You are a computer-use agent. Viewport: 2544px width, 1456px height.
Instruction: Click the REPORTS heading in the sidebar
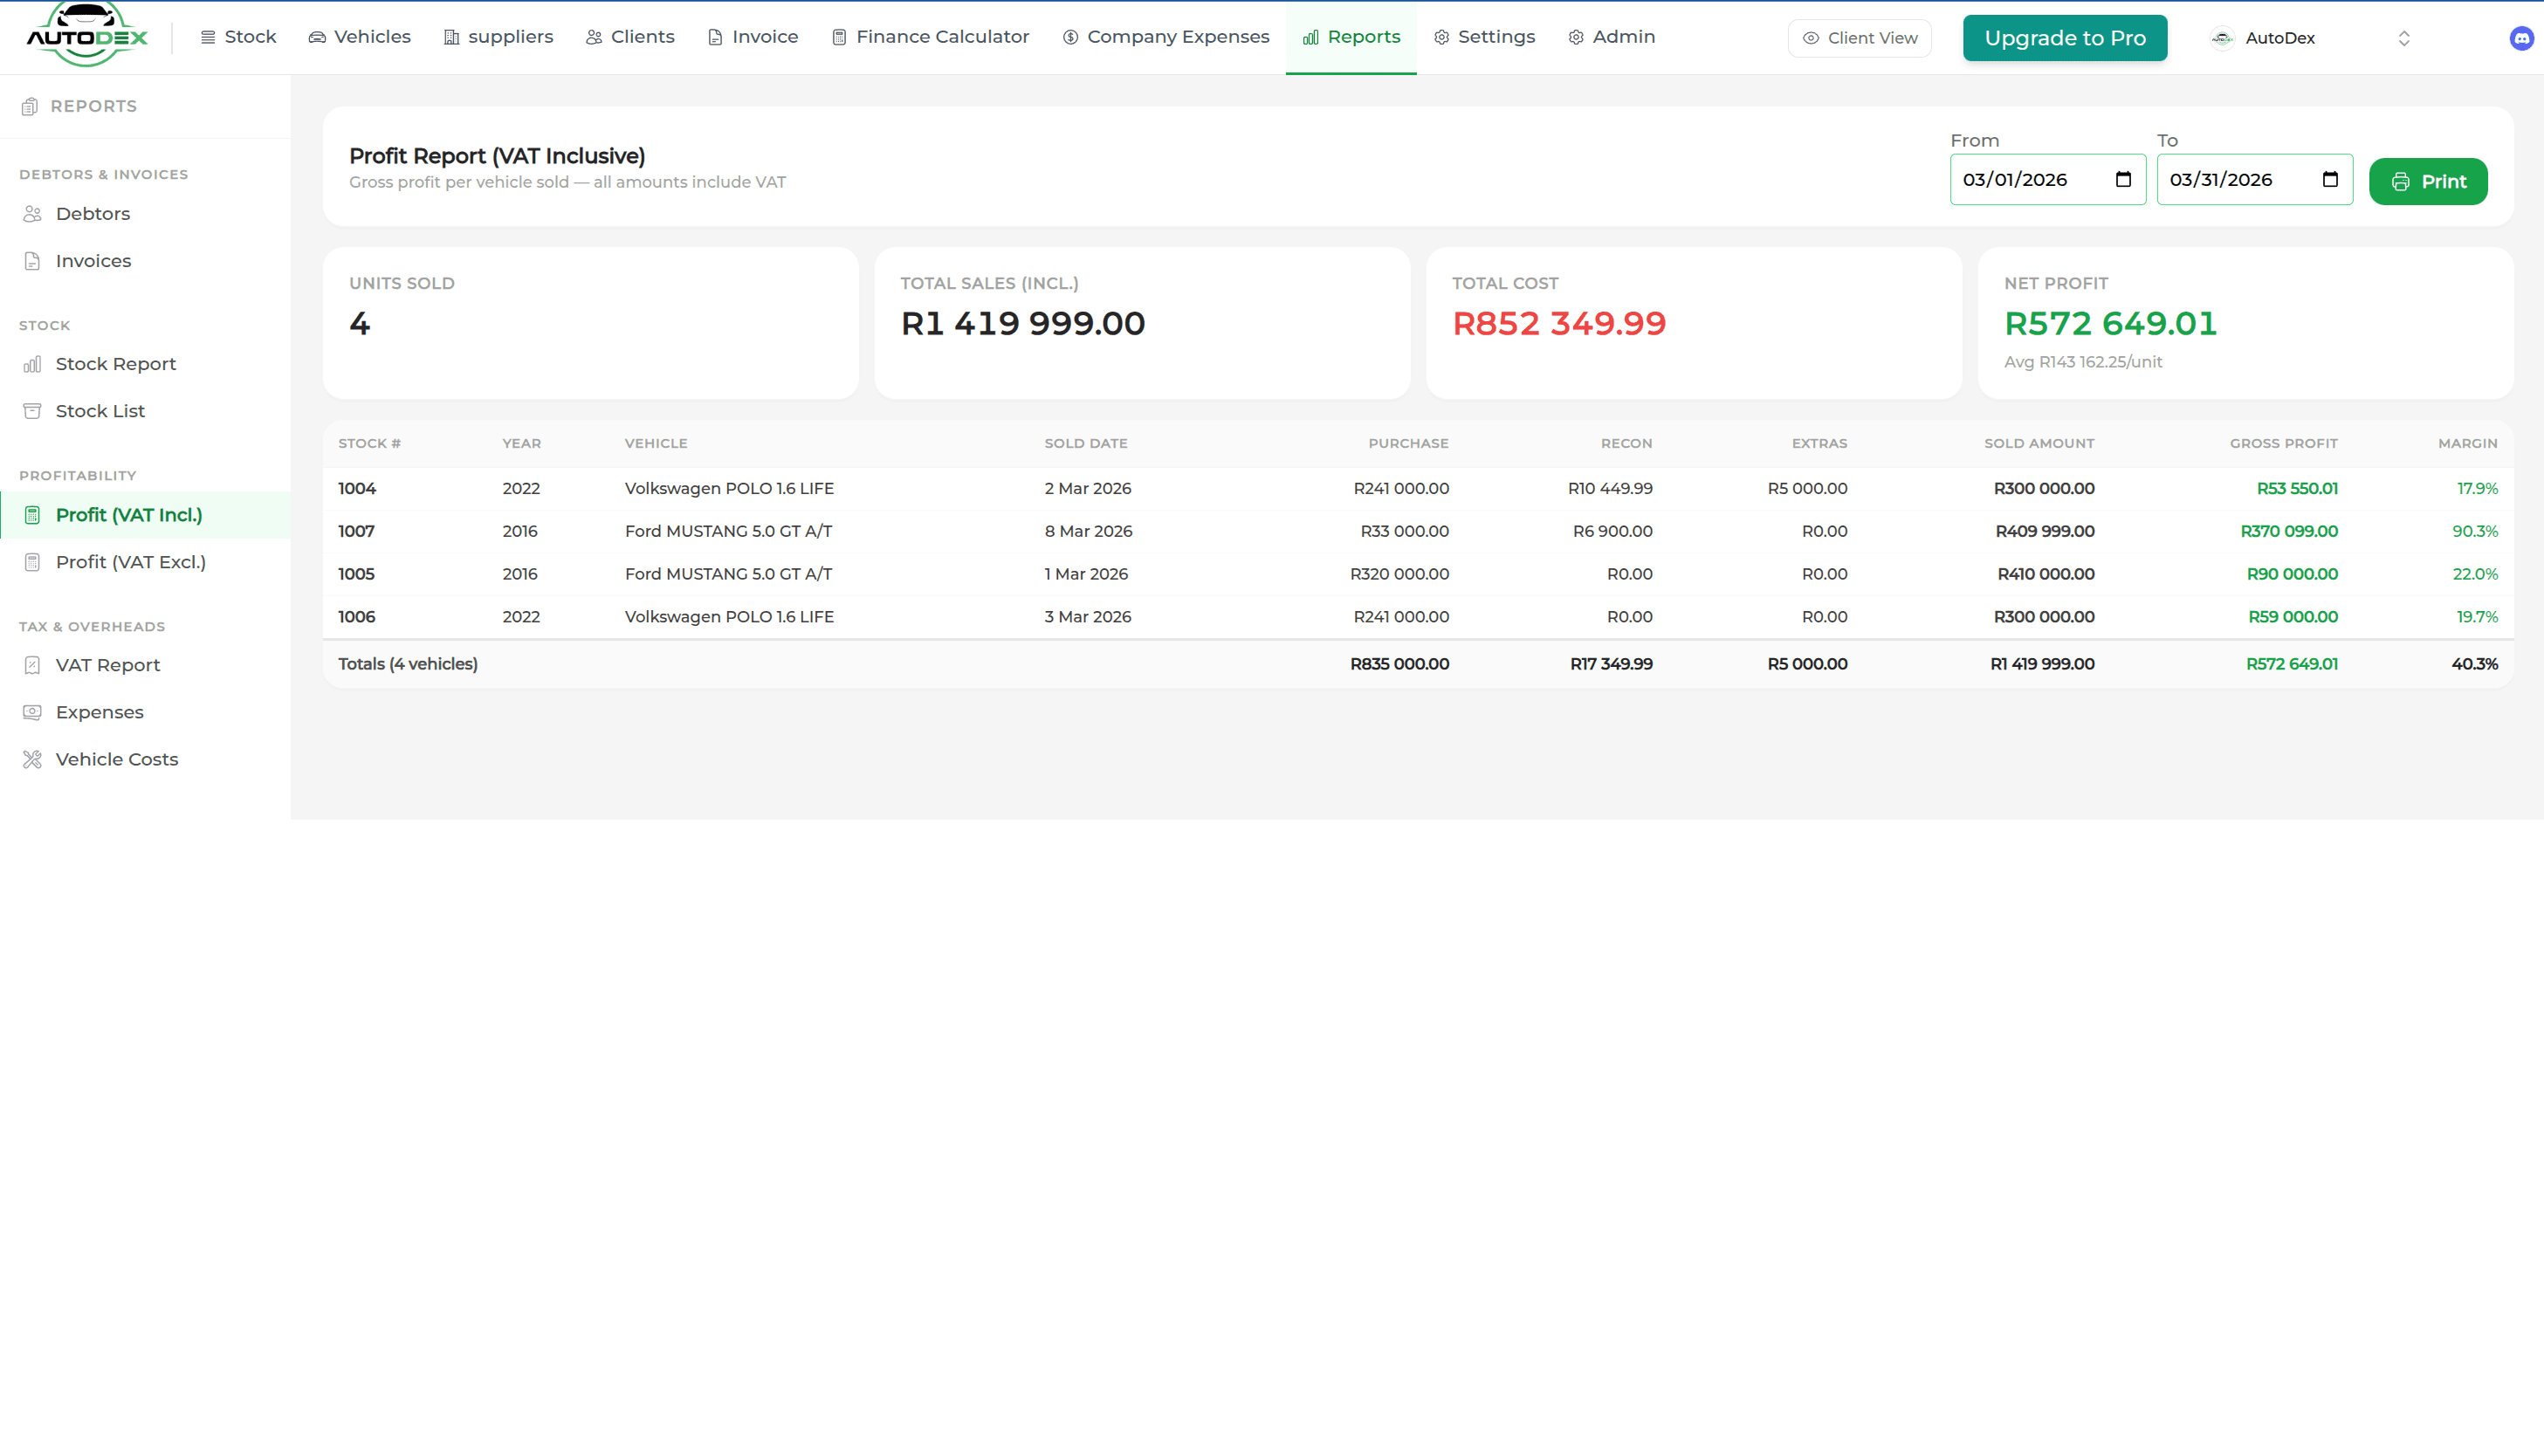click(94, 106)
